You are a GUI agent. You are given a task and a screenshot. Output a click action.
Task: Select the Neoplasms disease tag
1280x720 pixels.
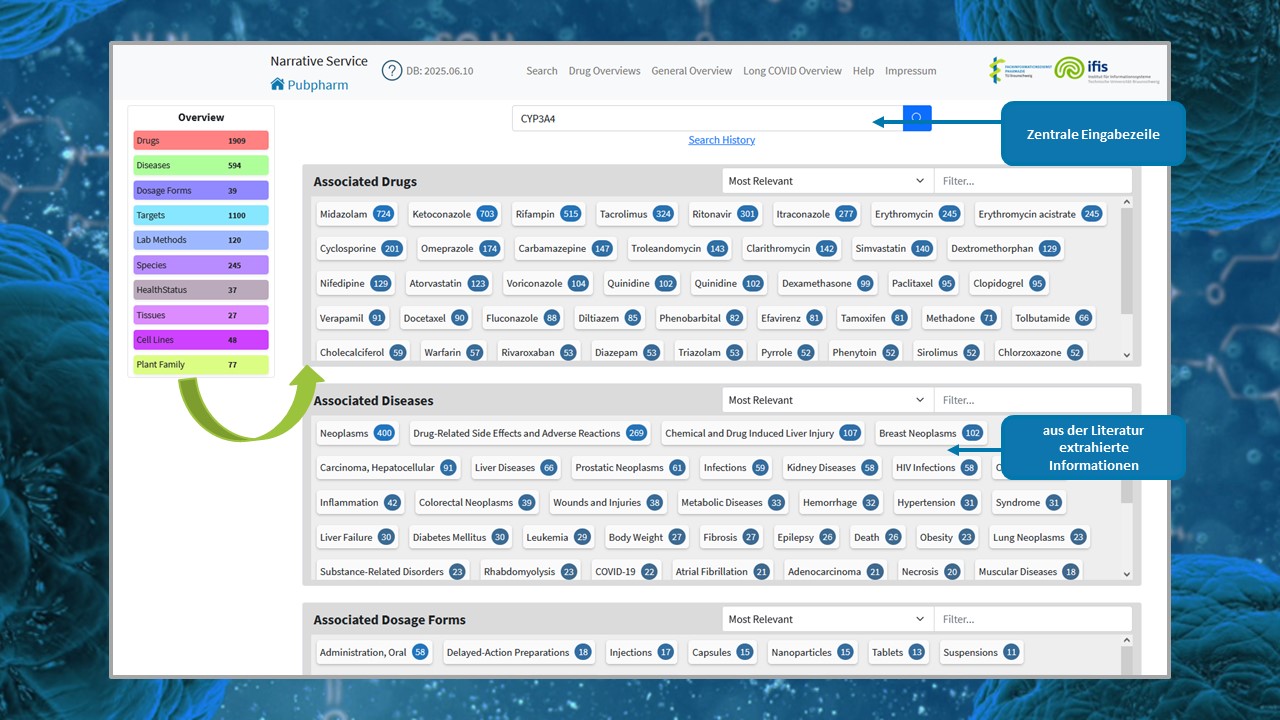click(x=356, y=433)
